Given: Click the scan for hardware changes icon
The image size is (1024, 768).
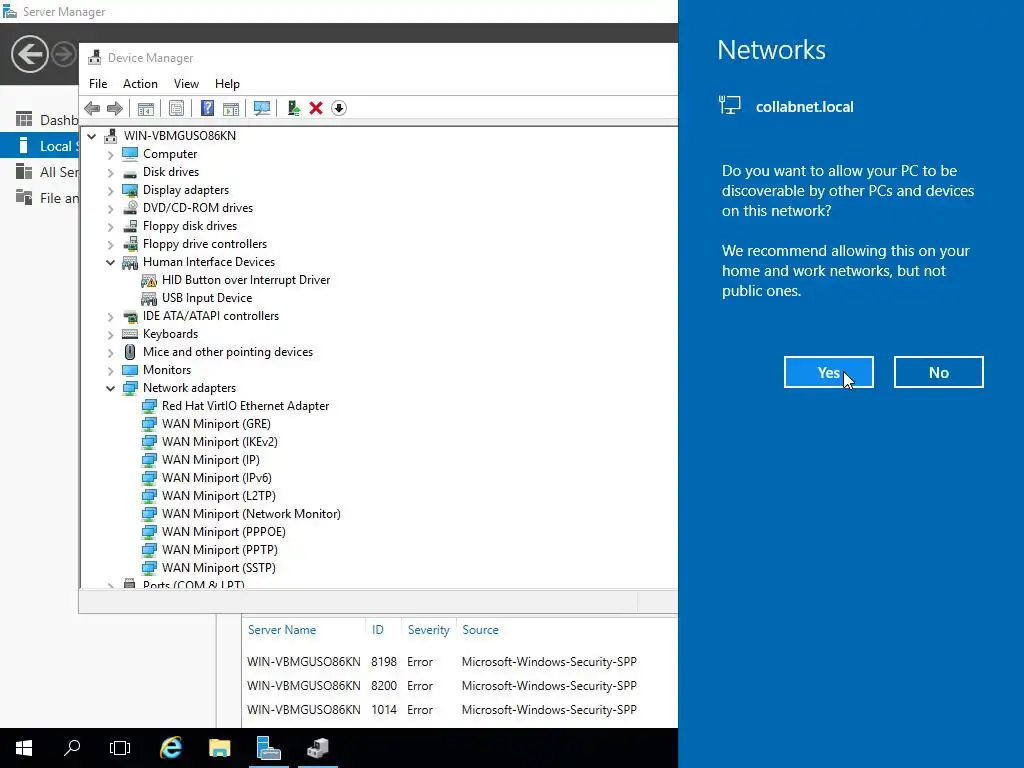Looking at the screenshot, I should click(x=262, y=108).
